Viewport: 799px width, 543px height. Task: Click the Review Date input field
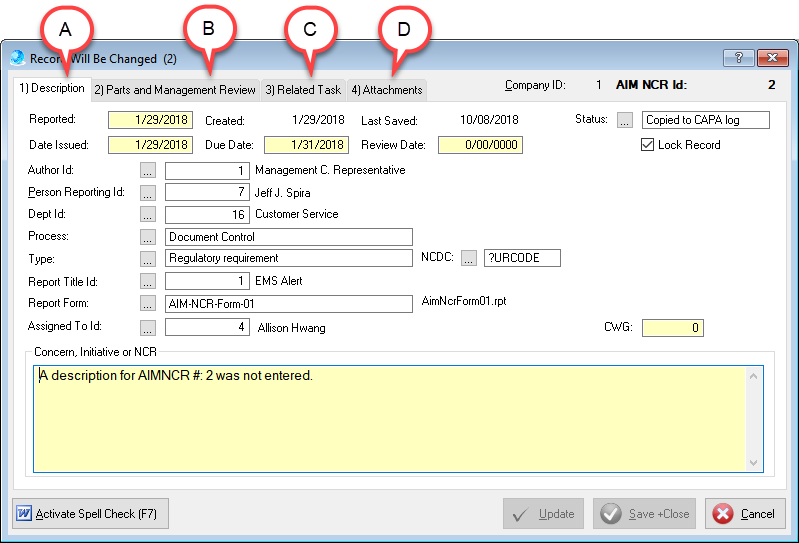pos(480,145)
